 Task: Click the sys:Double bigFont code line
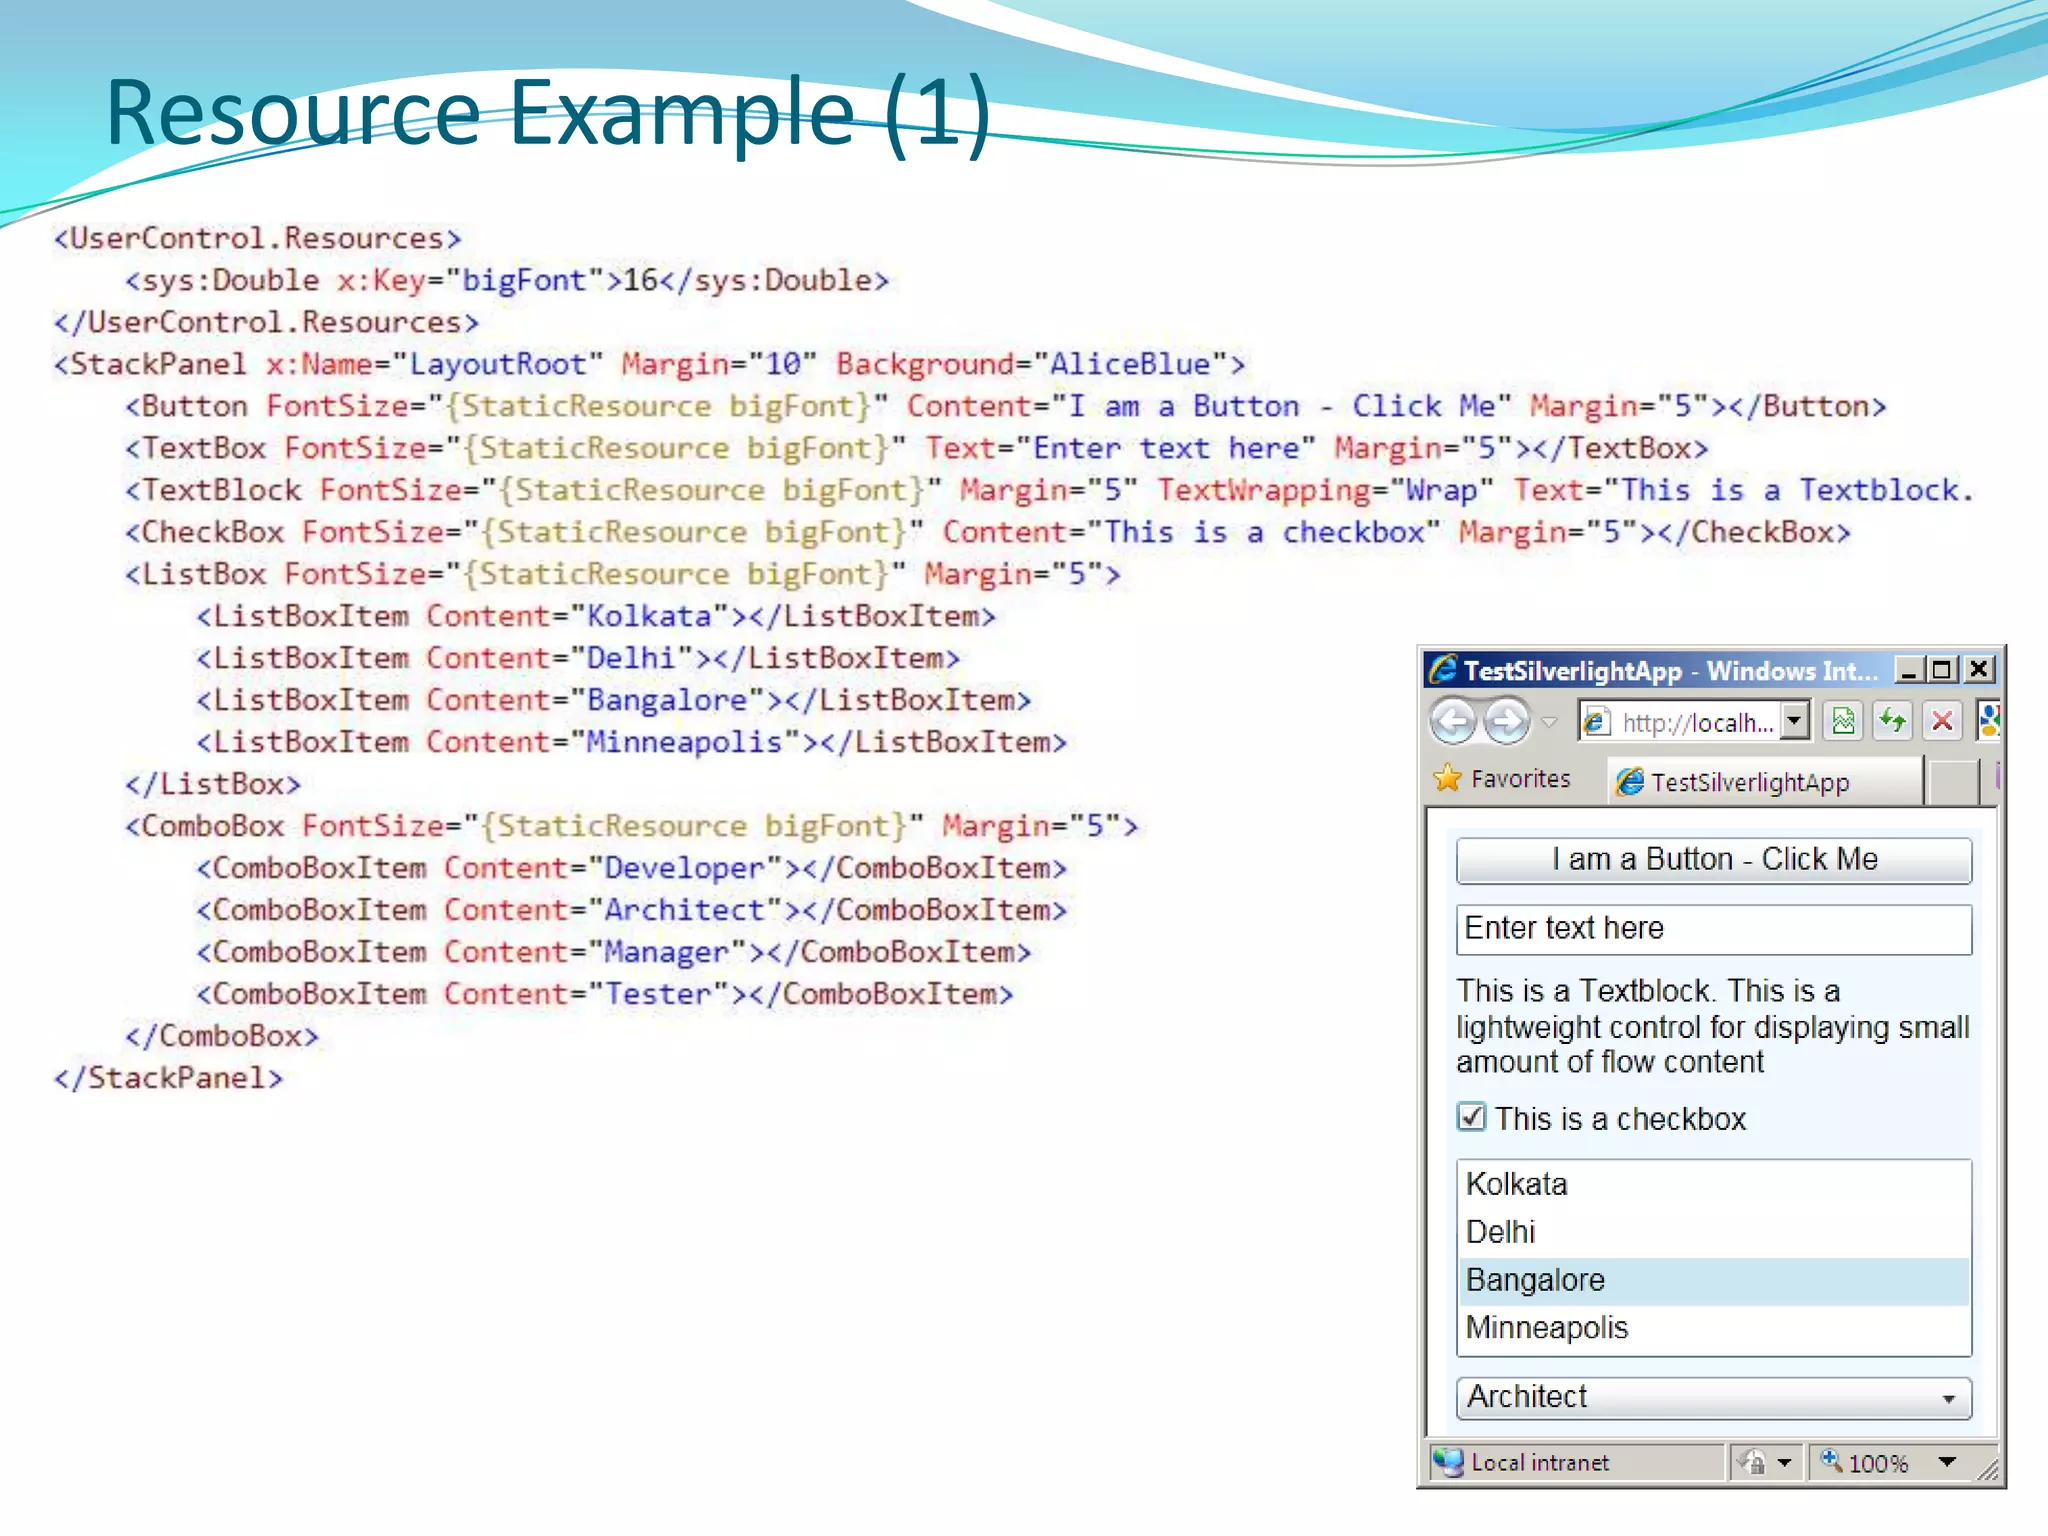pos(507,281)
